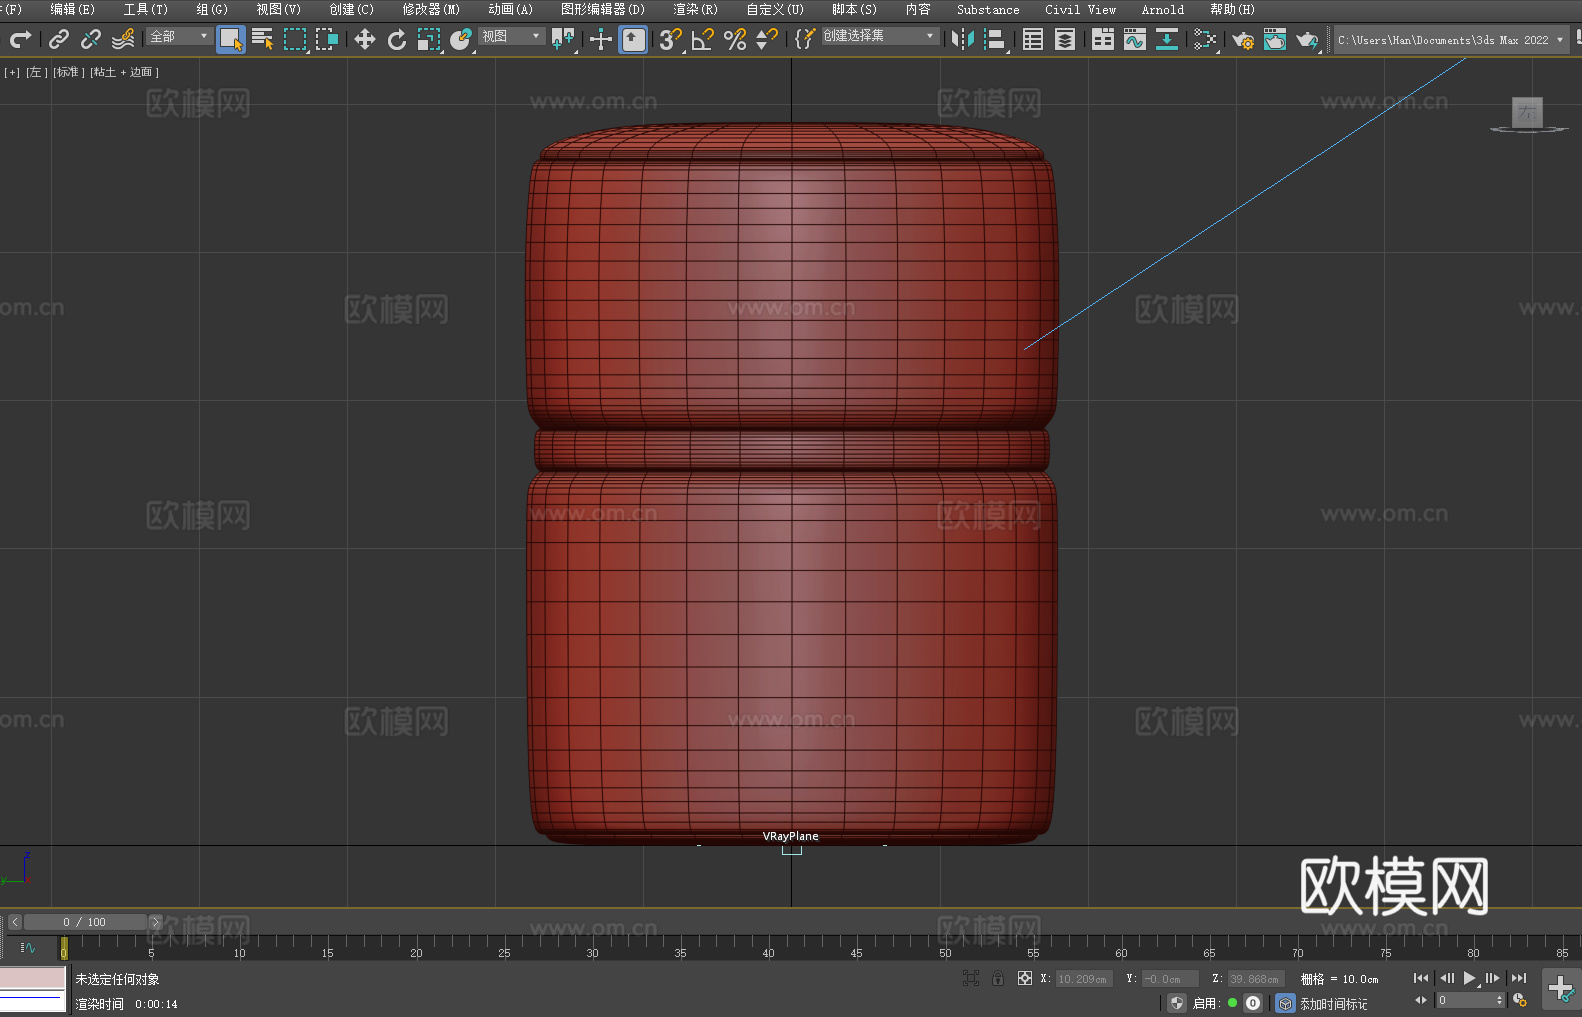Toggle the Percent Snap button

tap(735, 39)
